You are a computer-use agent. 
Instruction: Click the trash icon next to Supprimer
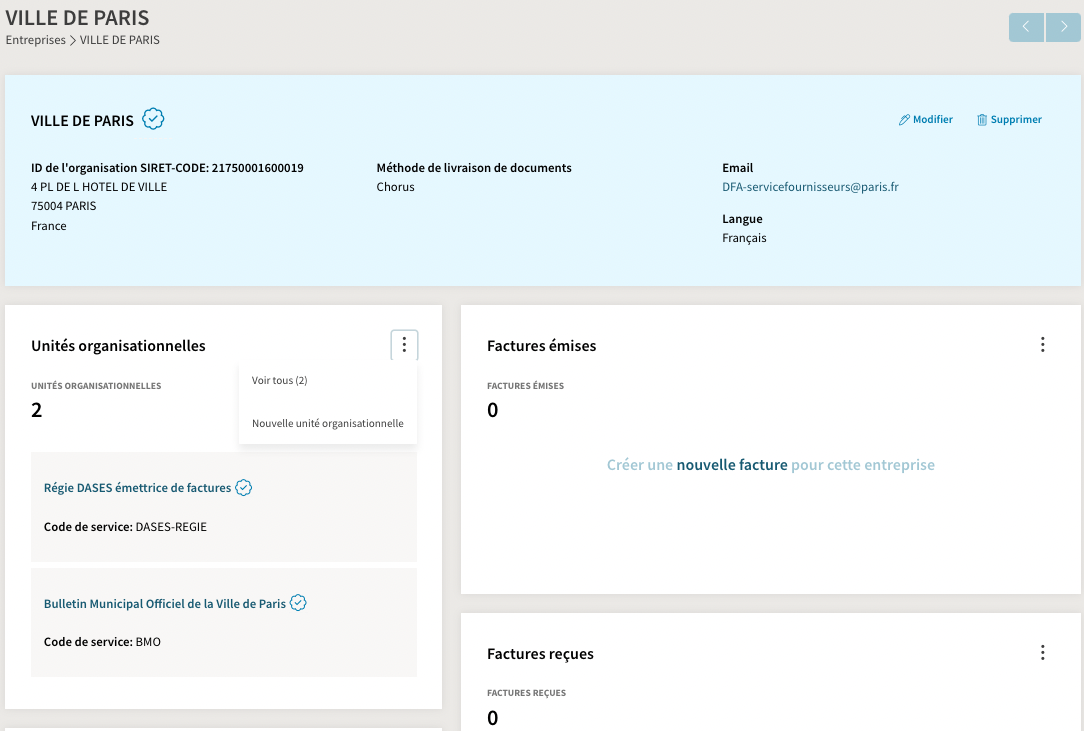[x=982, y=120]
